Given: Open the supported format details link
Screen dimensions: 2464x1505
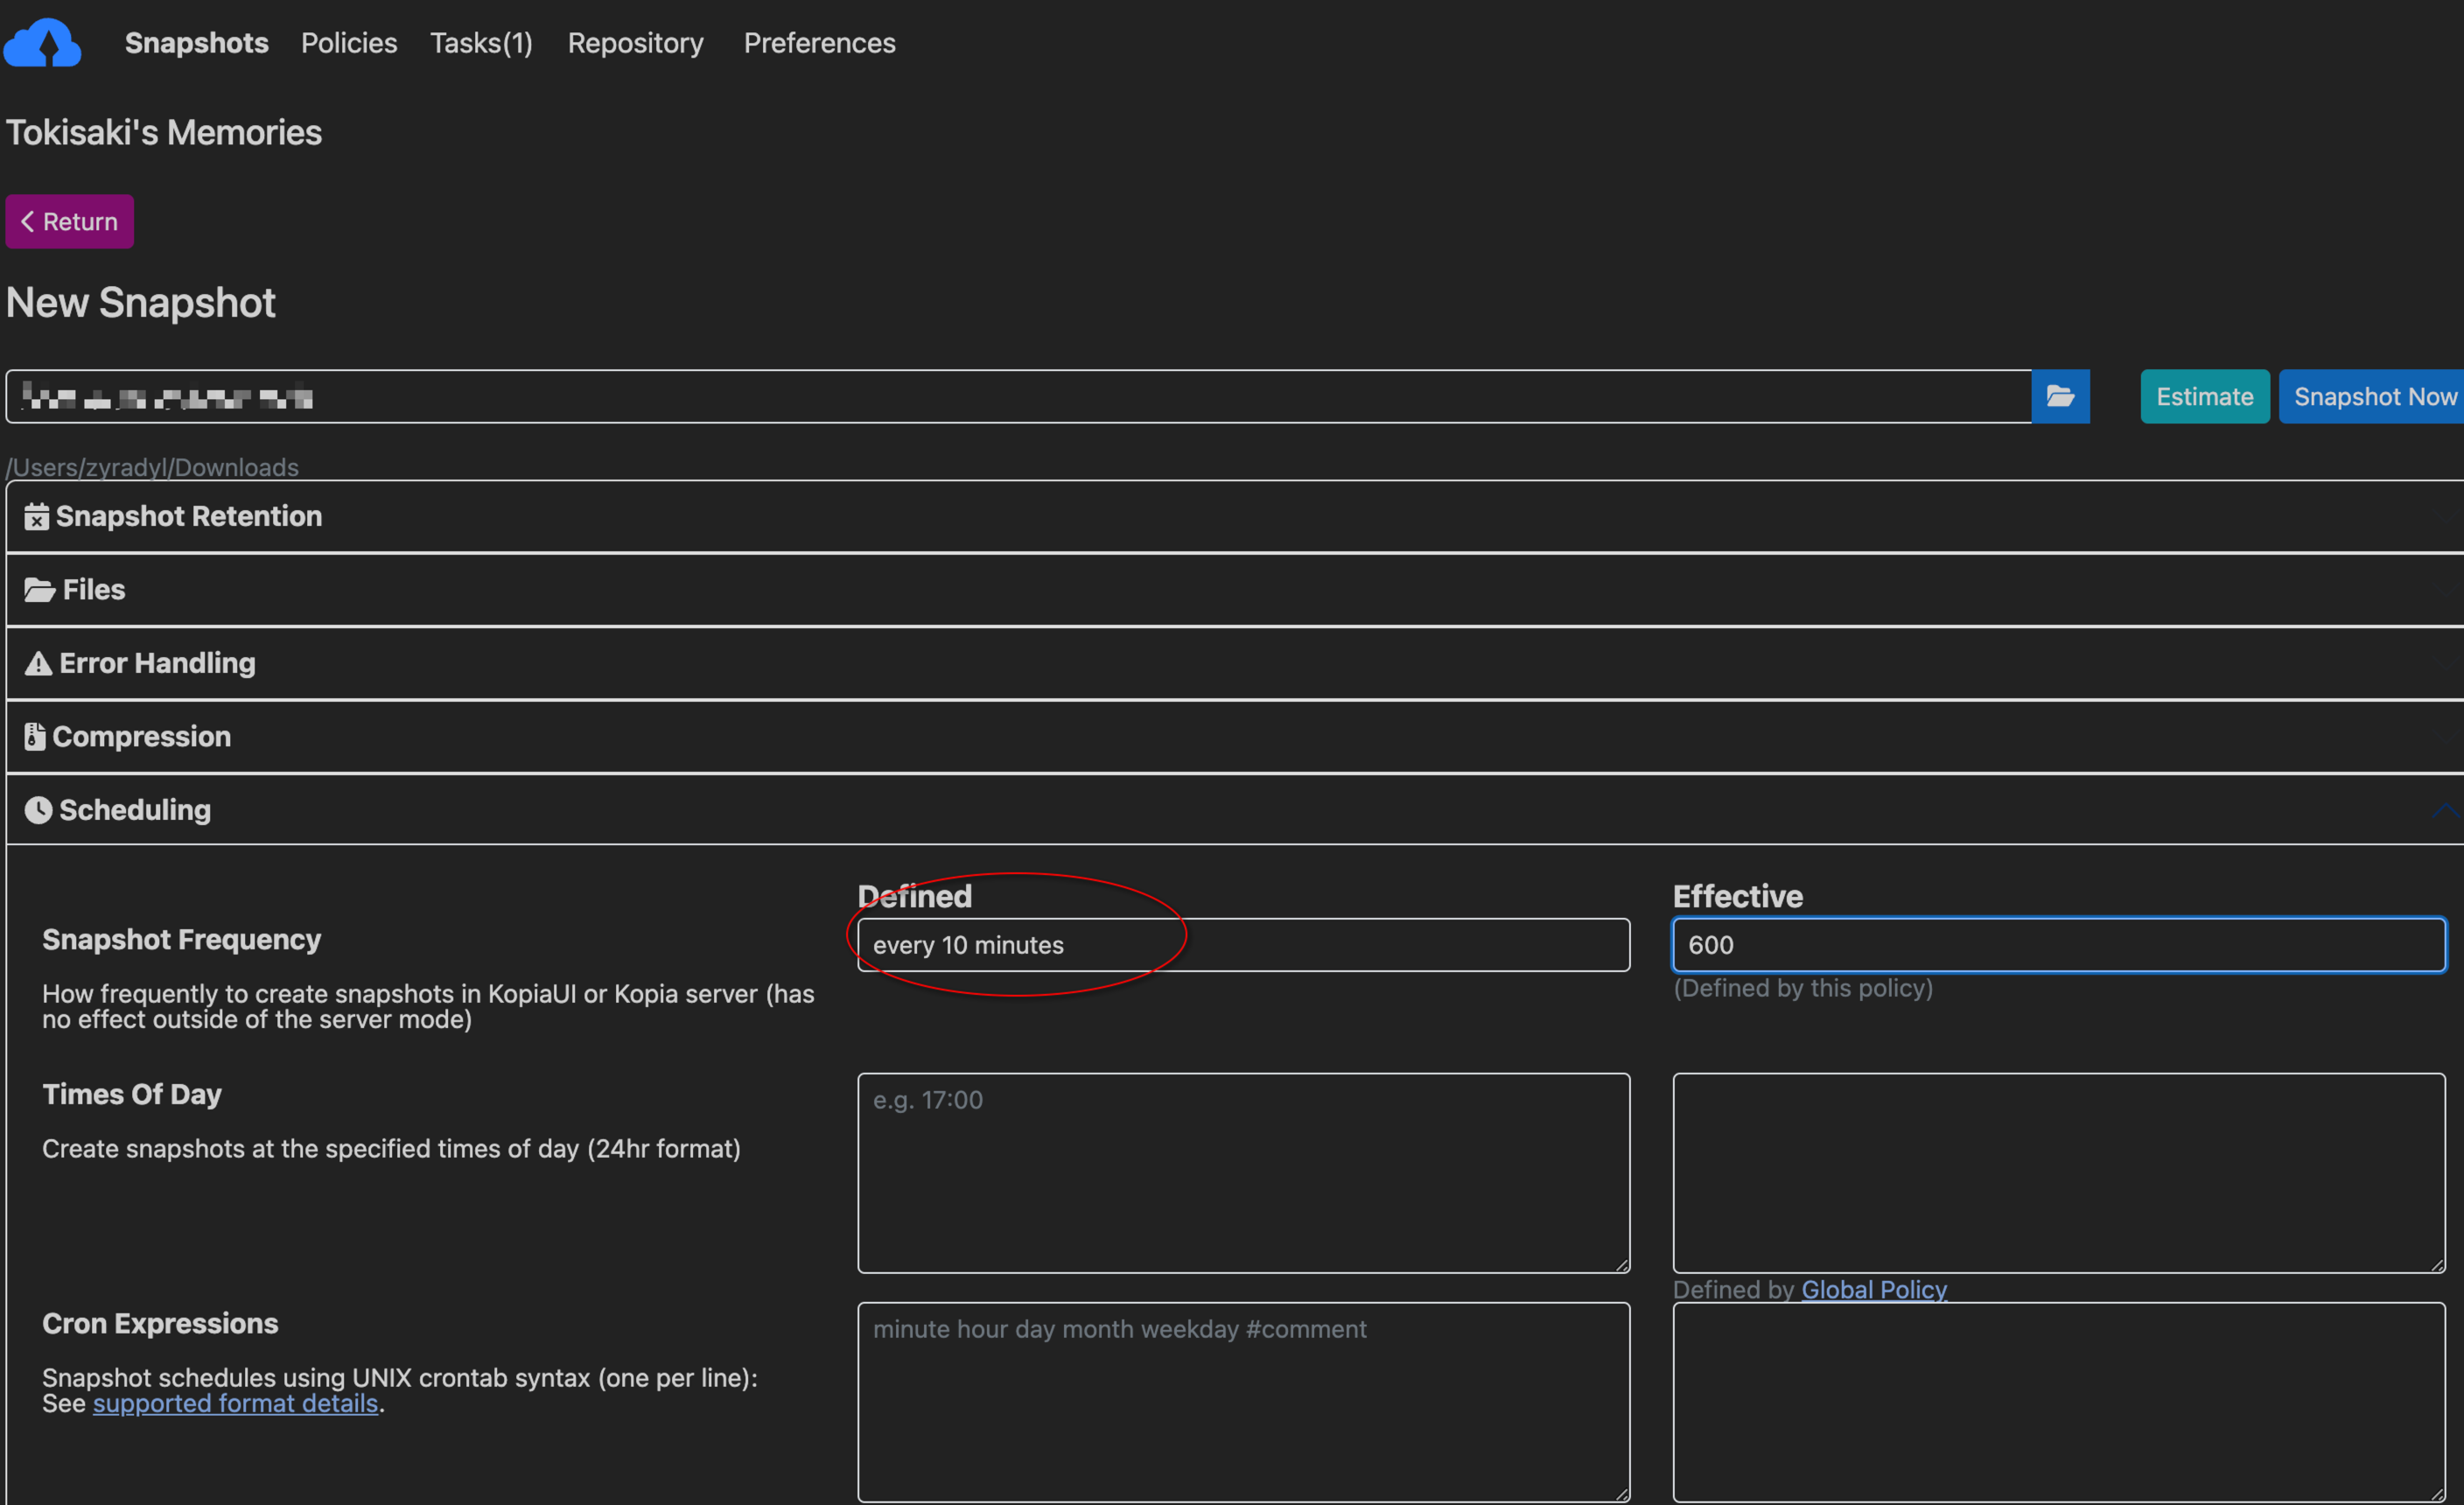Looking at the screenshot, I should pyautogui.click(x=235, y=1403).
